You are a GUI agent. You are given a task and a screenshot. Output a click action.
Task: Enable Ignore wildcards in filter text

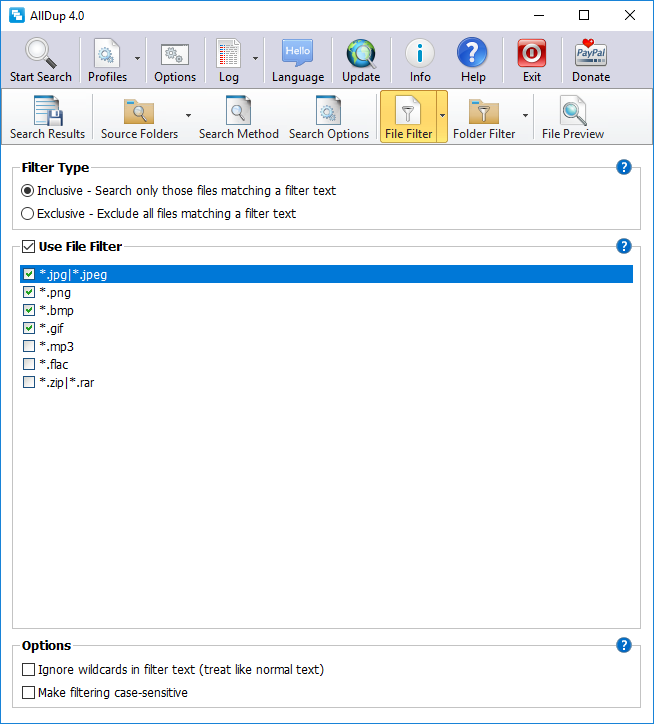(x=29, y=670)
